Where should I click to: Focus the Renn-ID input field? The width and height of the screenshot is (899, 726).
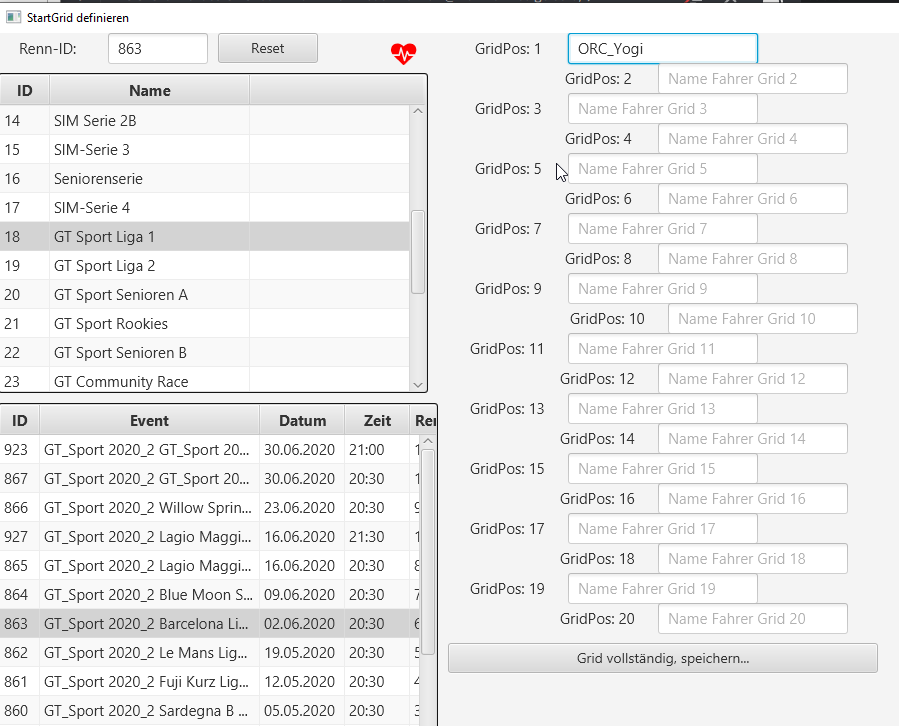click(157, 48)
